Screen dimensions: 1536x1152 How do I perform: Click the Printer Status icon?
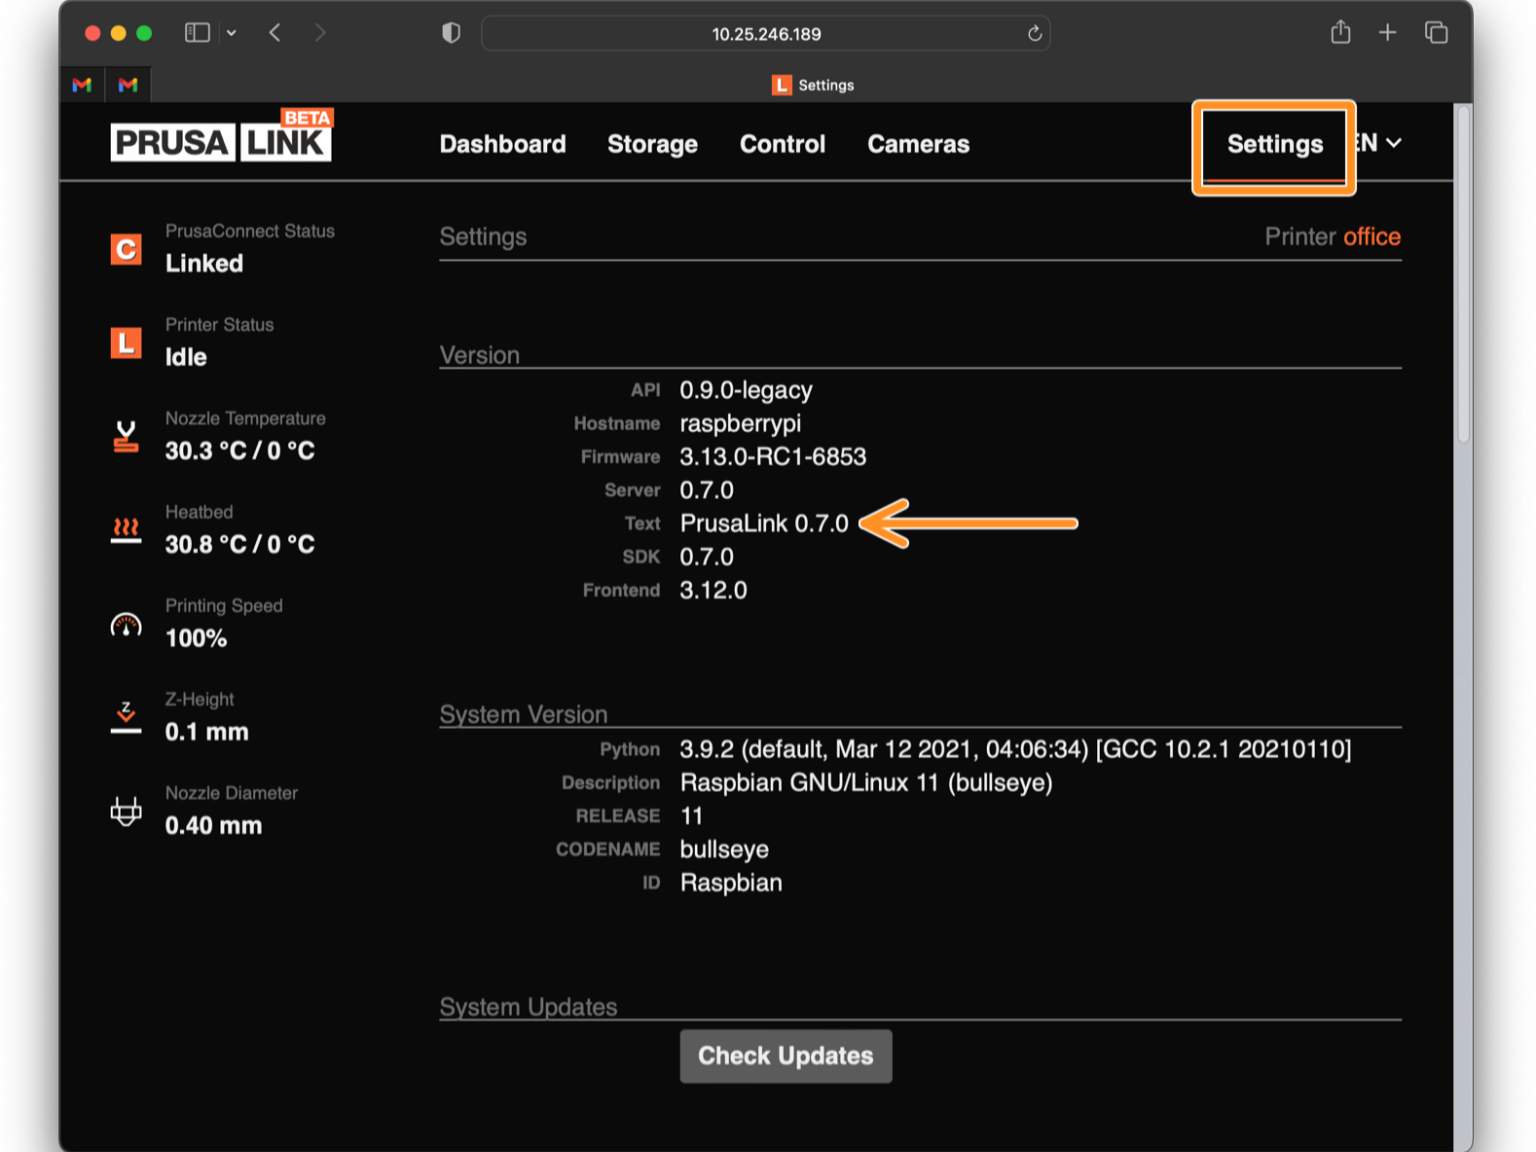126,342
